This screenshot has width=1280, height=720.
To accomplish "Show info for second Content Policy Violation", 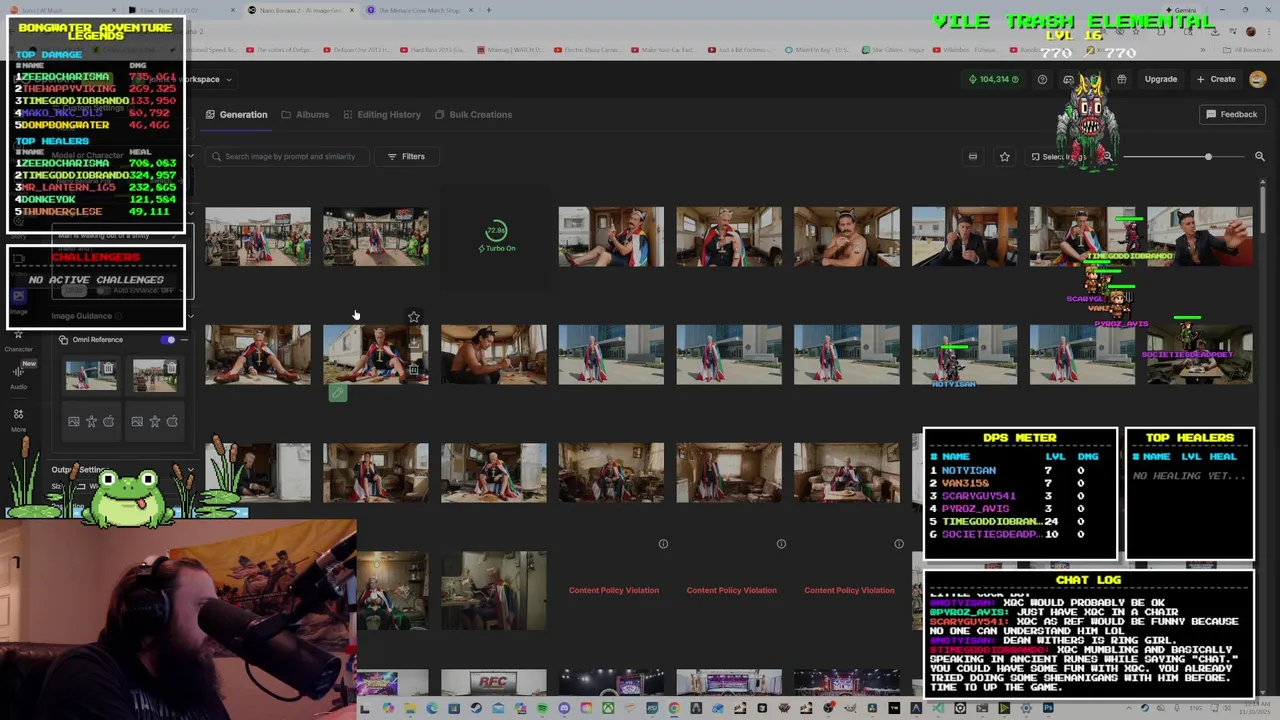I will click(x=781, y=544).
